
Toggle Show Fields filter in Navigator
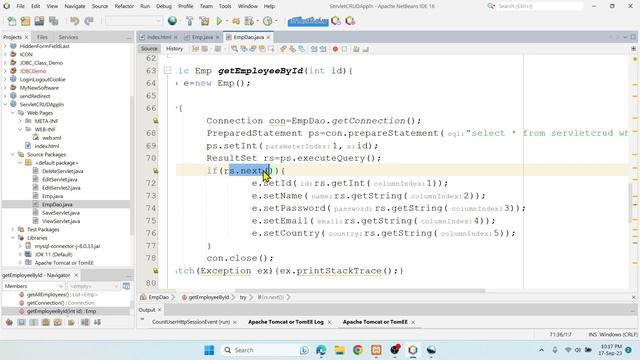(22, 322)
